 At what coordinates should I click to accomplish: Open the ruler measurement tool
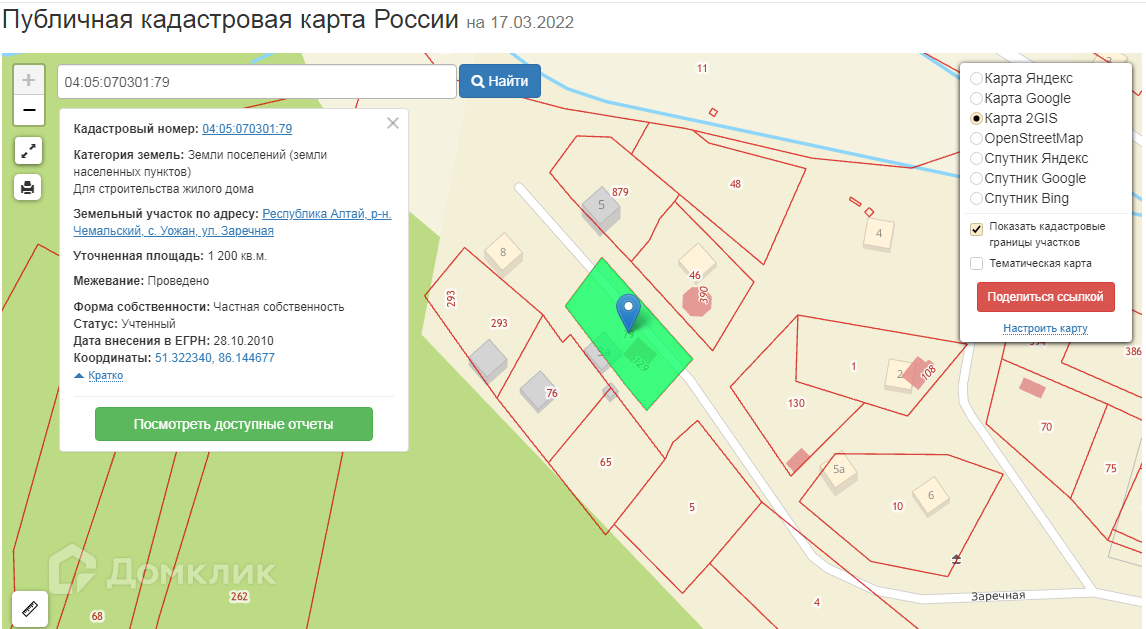(30, 609)
